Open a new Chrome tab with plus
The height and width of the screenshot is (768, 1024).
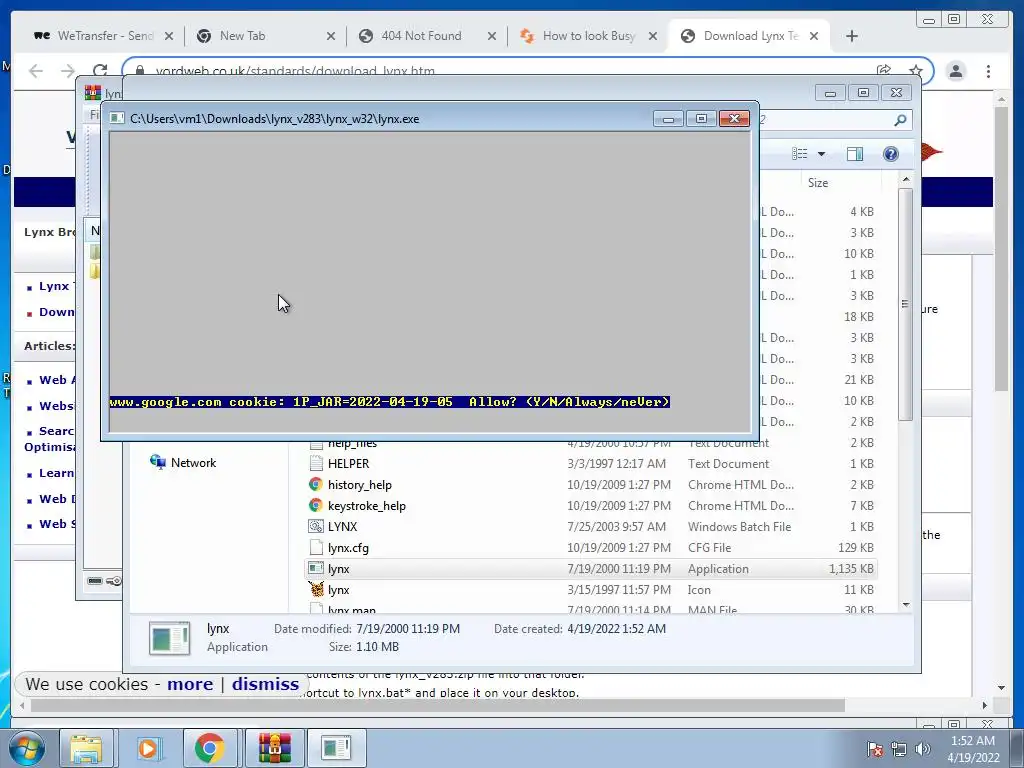click(852, 36)
